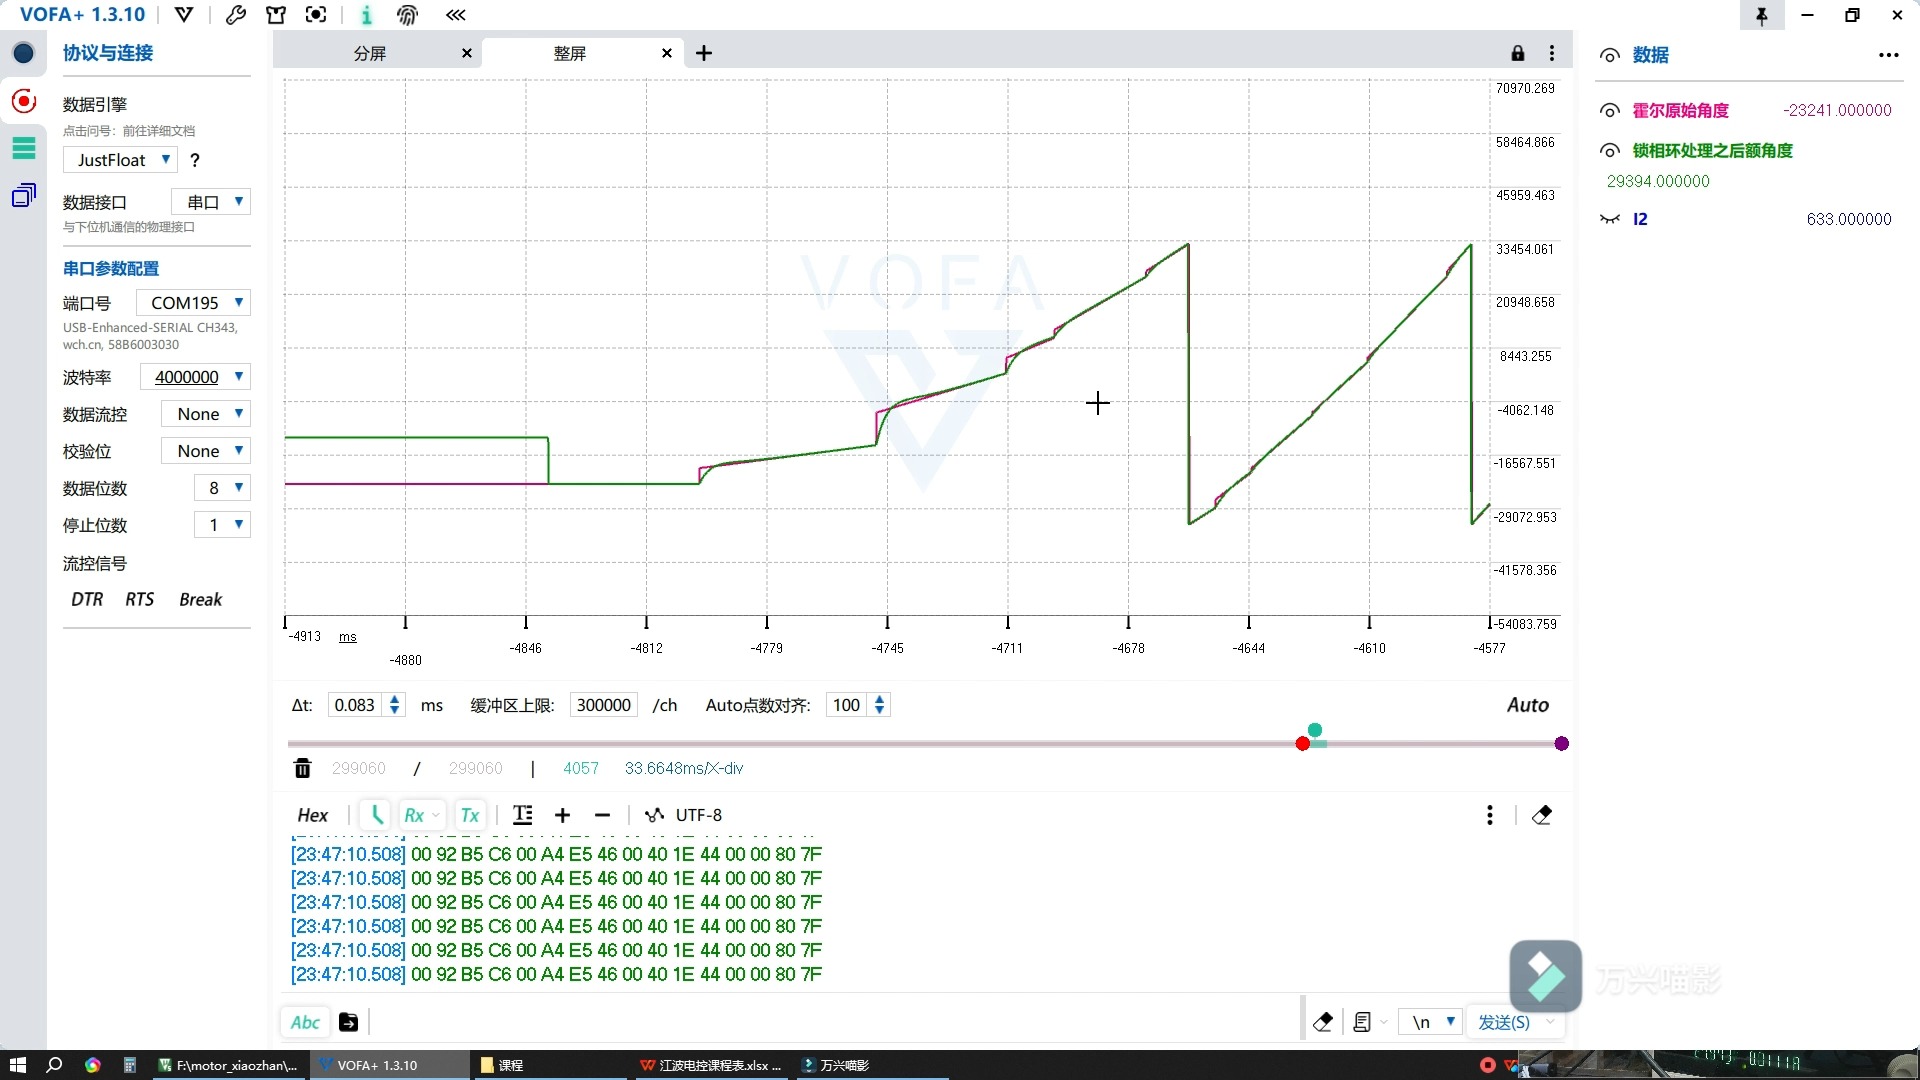Viewport: 1920px width, 1080px height.
Task: Click the Auto point alignment 100 stepper
Action: click(x=879, y=705)
